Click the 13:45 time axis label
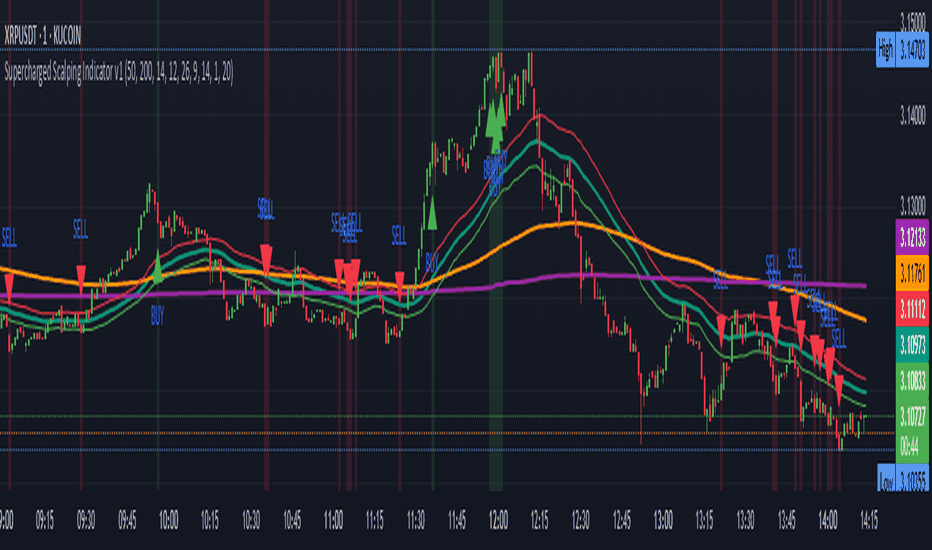Image resolution: width=932 pixels, height=550 pixels. [786, 521]
